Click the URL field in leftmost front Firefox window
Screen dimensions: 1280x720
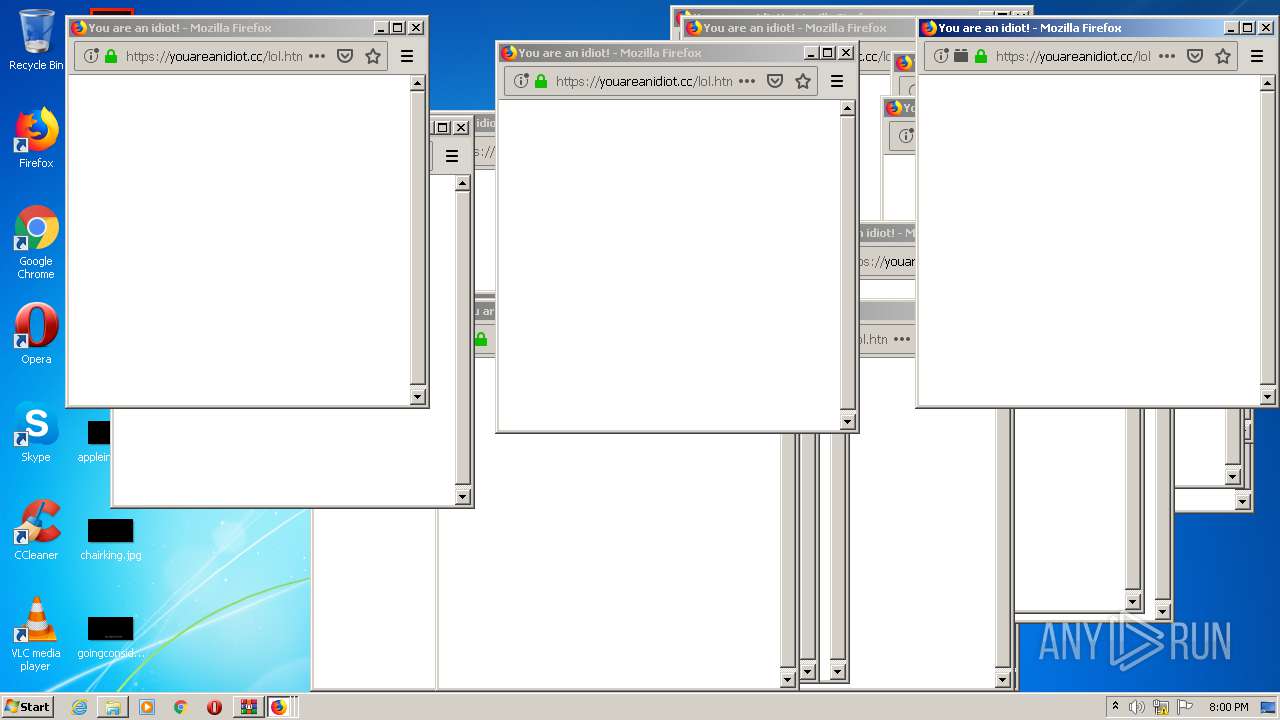point(214,56)
